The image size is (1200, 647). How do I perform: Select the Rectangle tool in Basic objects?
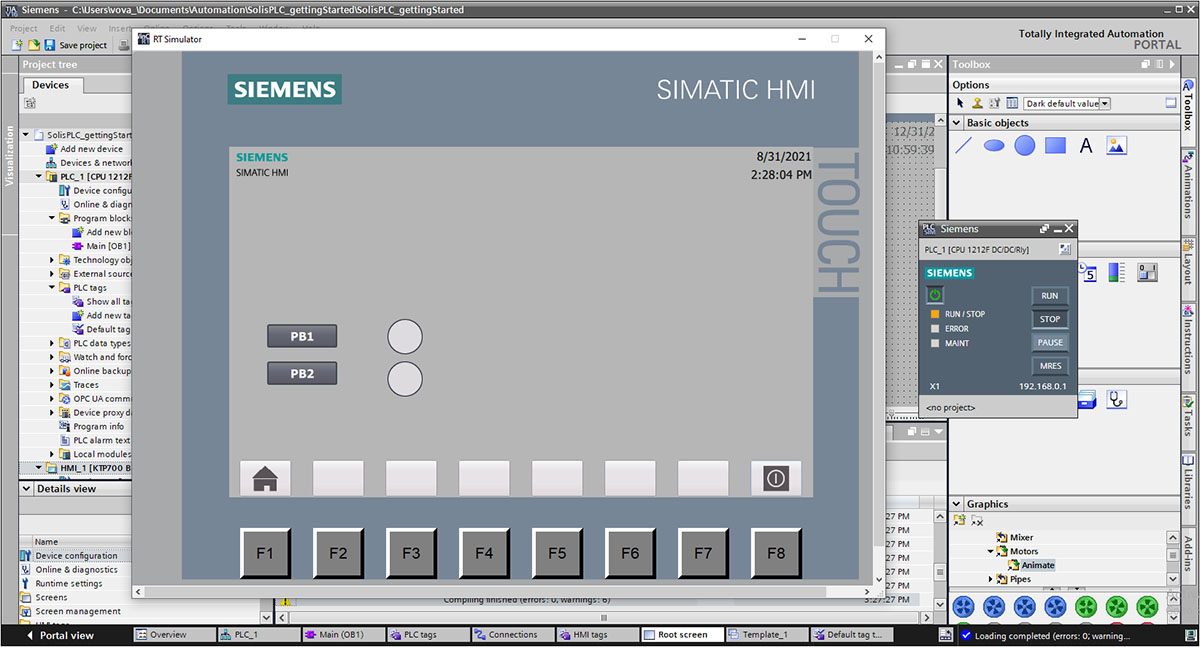[1055, 146]
